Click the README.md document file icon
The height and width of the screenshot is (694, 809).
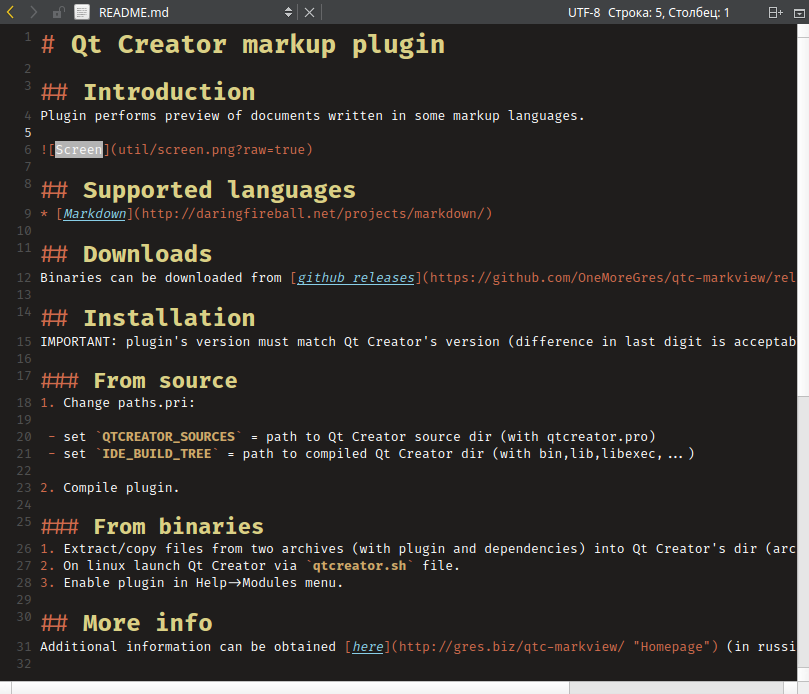point(82,12)
